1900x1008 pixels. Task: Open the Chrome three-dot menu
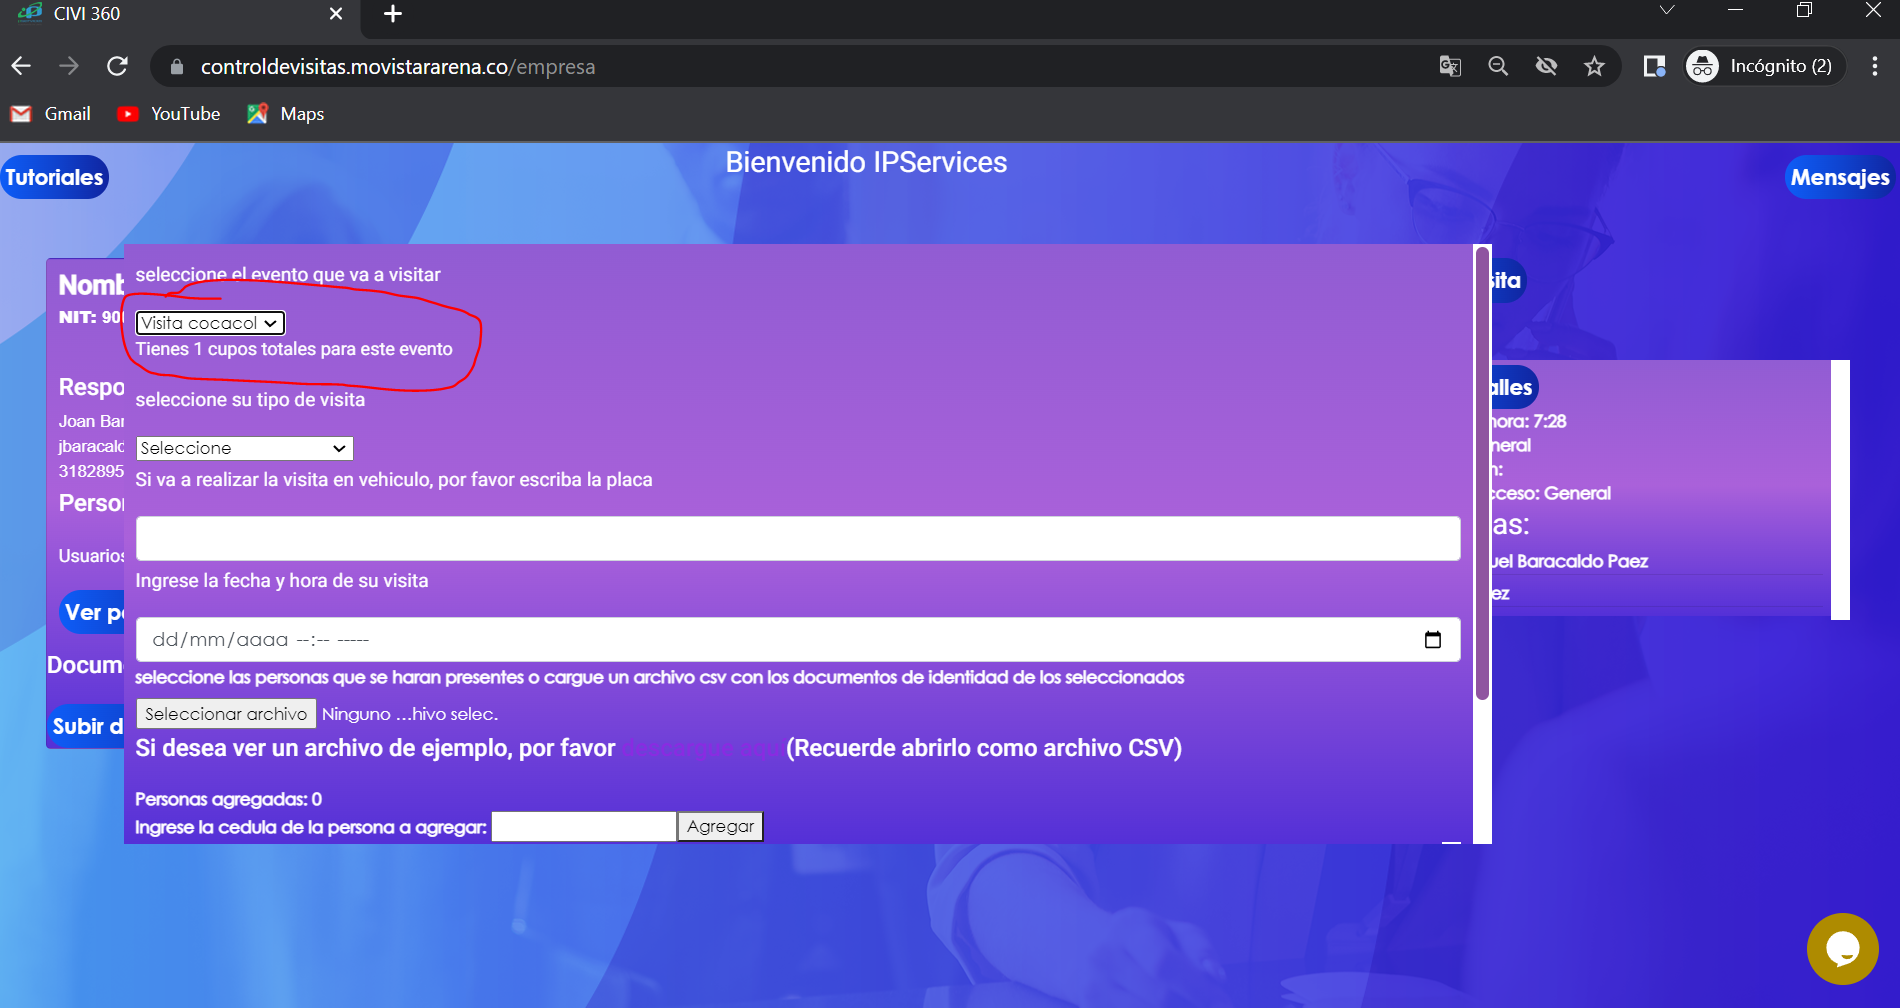coord(1875,66)
